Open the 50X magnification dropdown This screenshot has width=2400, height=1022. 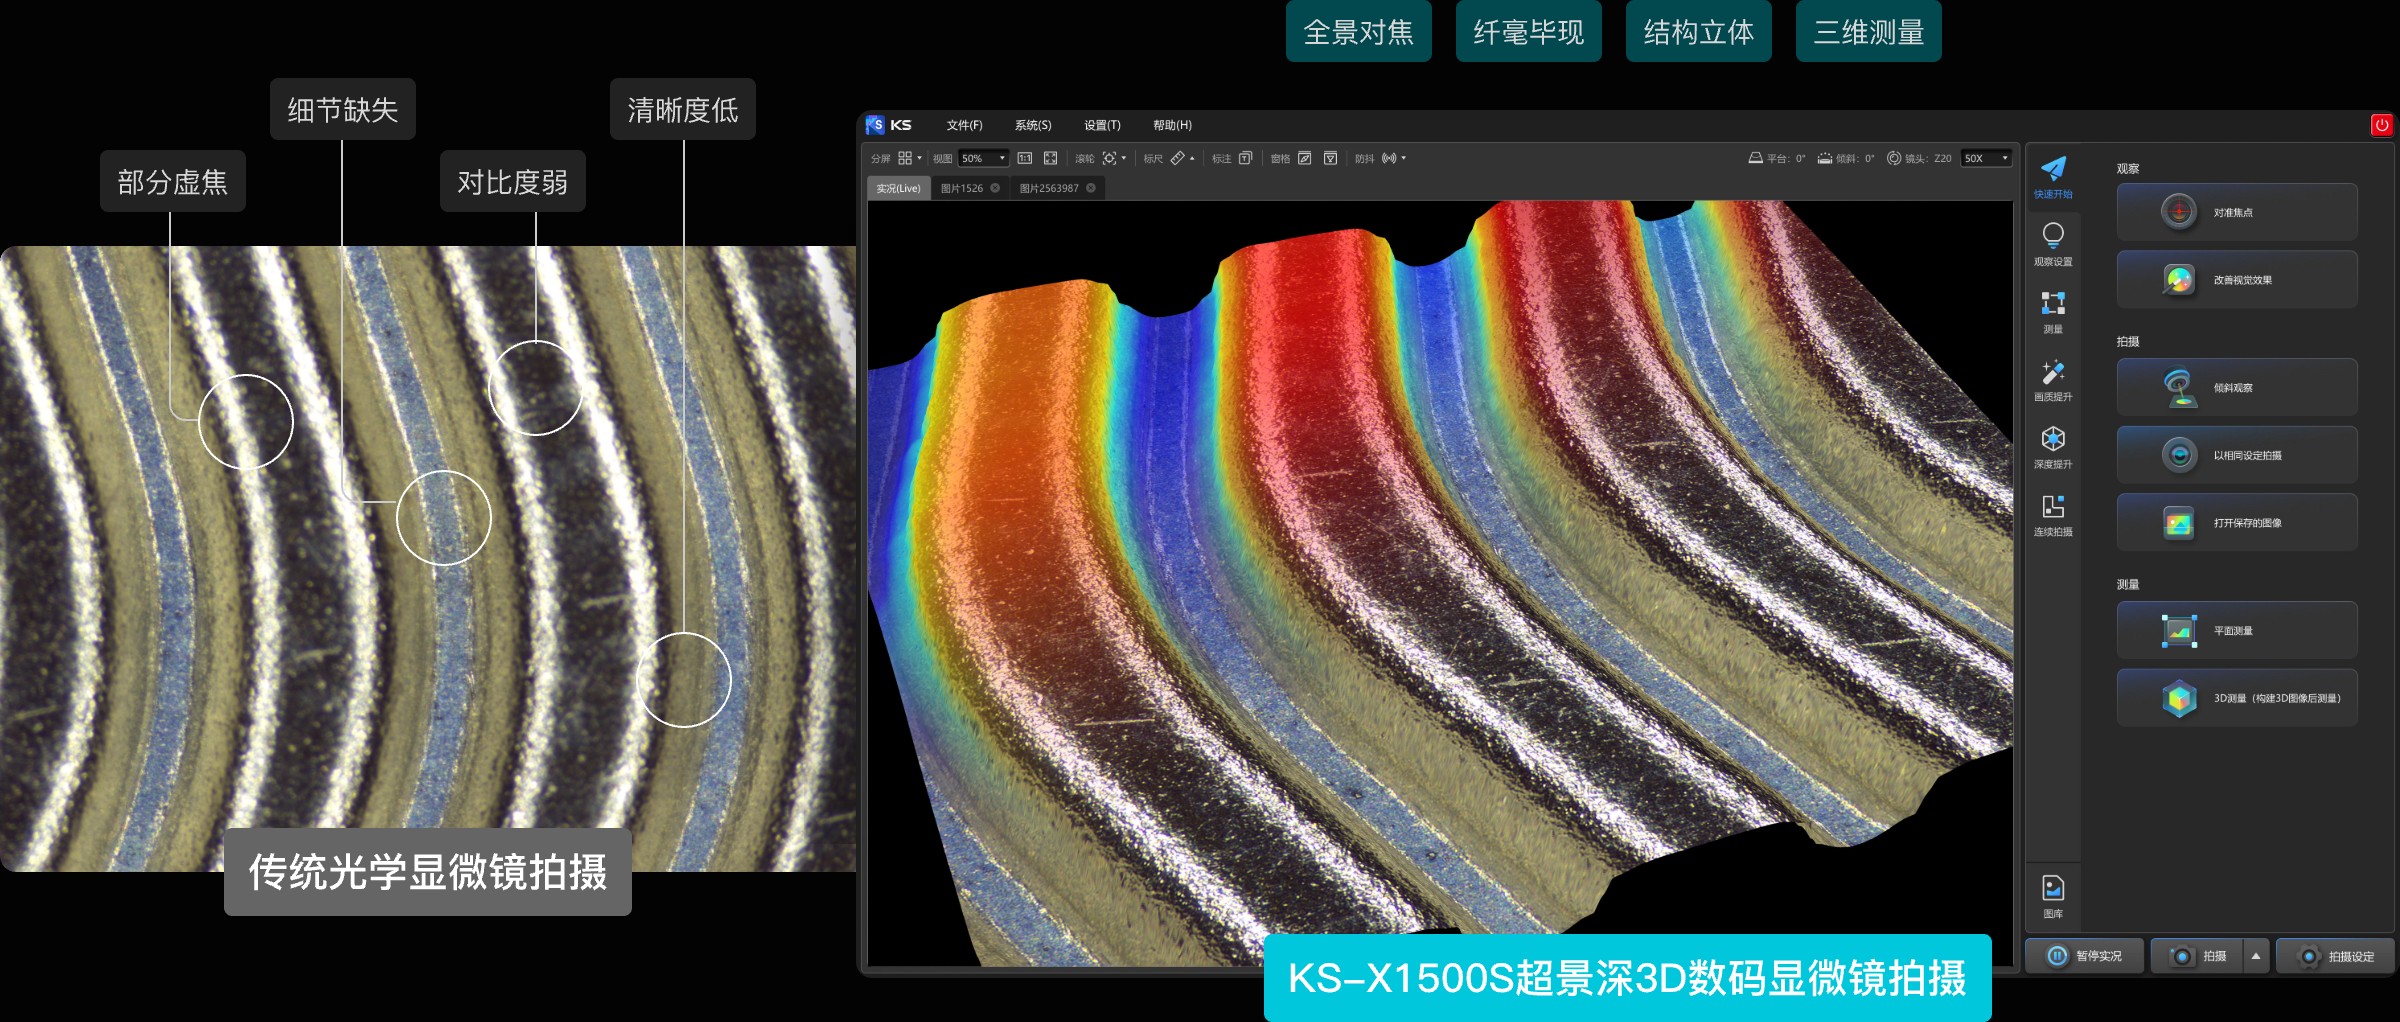(1986, 158)
